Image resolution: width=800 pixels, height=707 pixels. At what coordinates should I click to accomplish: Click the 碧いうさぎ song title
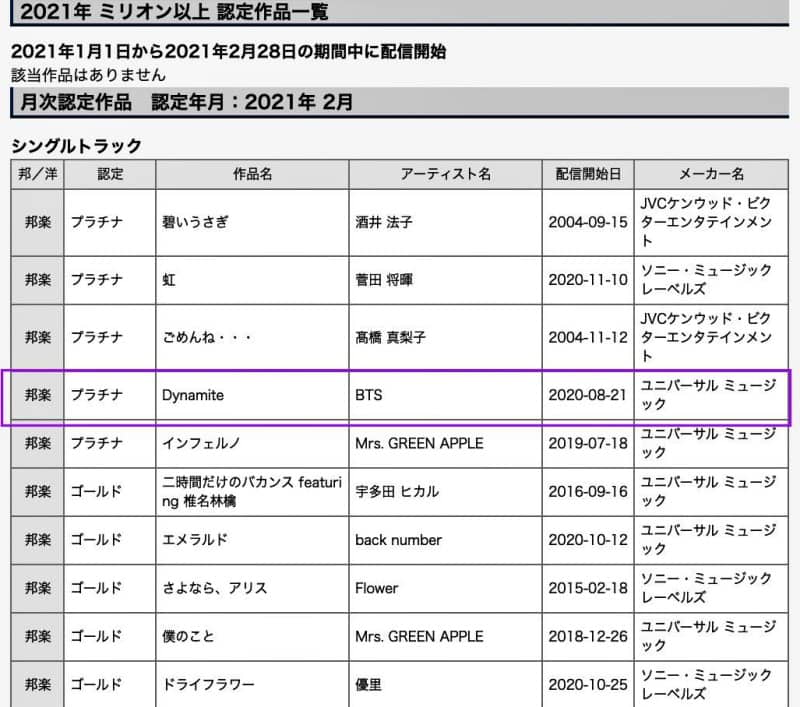[x=194, y=222]
